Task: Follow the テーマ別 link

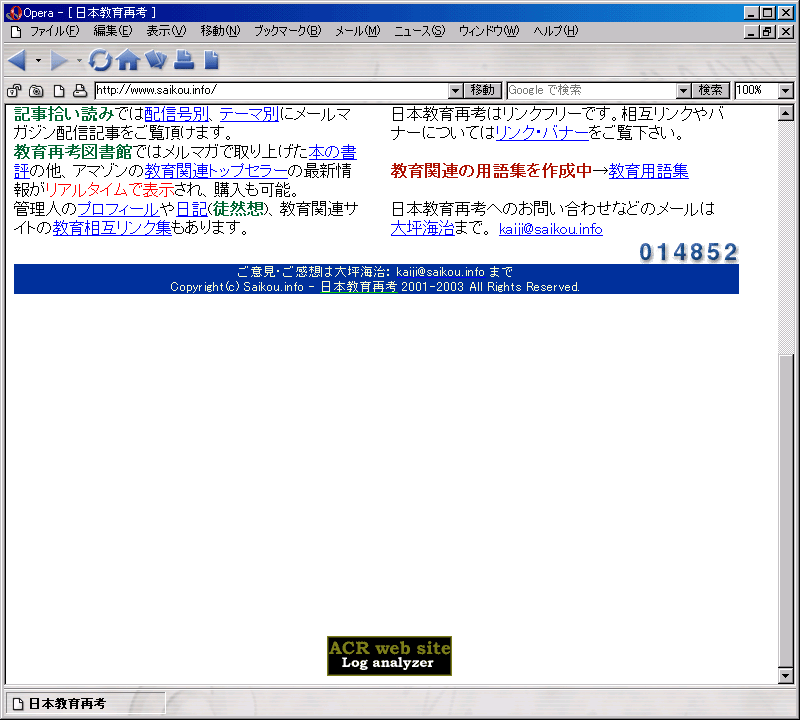Action: (249, 114)
